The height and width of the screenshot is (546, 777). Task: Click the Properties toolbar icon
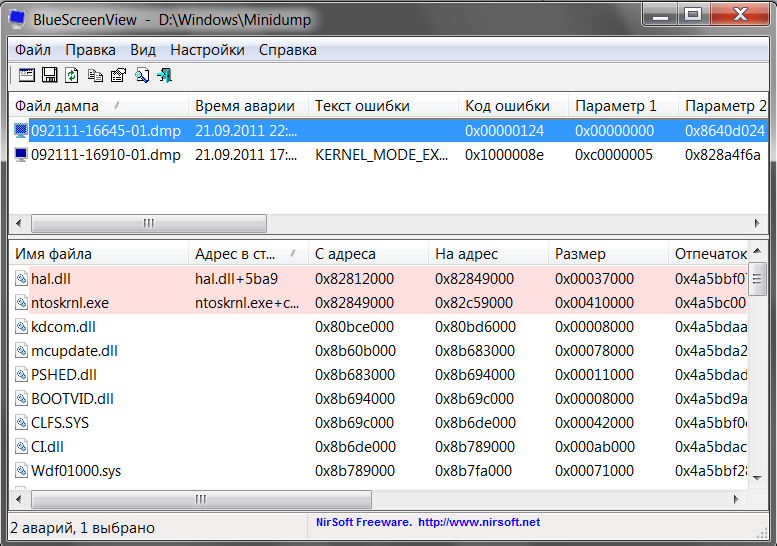[118, 75]
